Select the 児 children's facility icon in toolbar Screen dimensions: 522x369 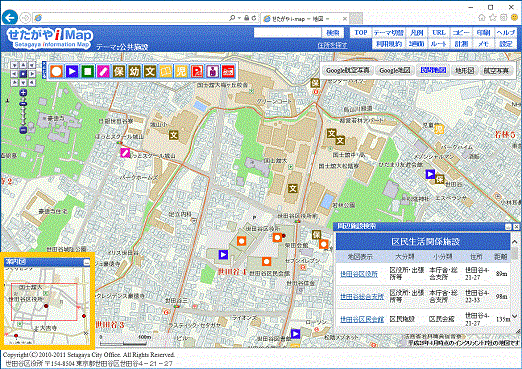pyautogui.click(x=181, y=71)
